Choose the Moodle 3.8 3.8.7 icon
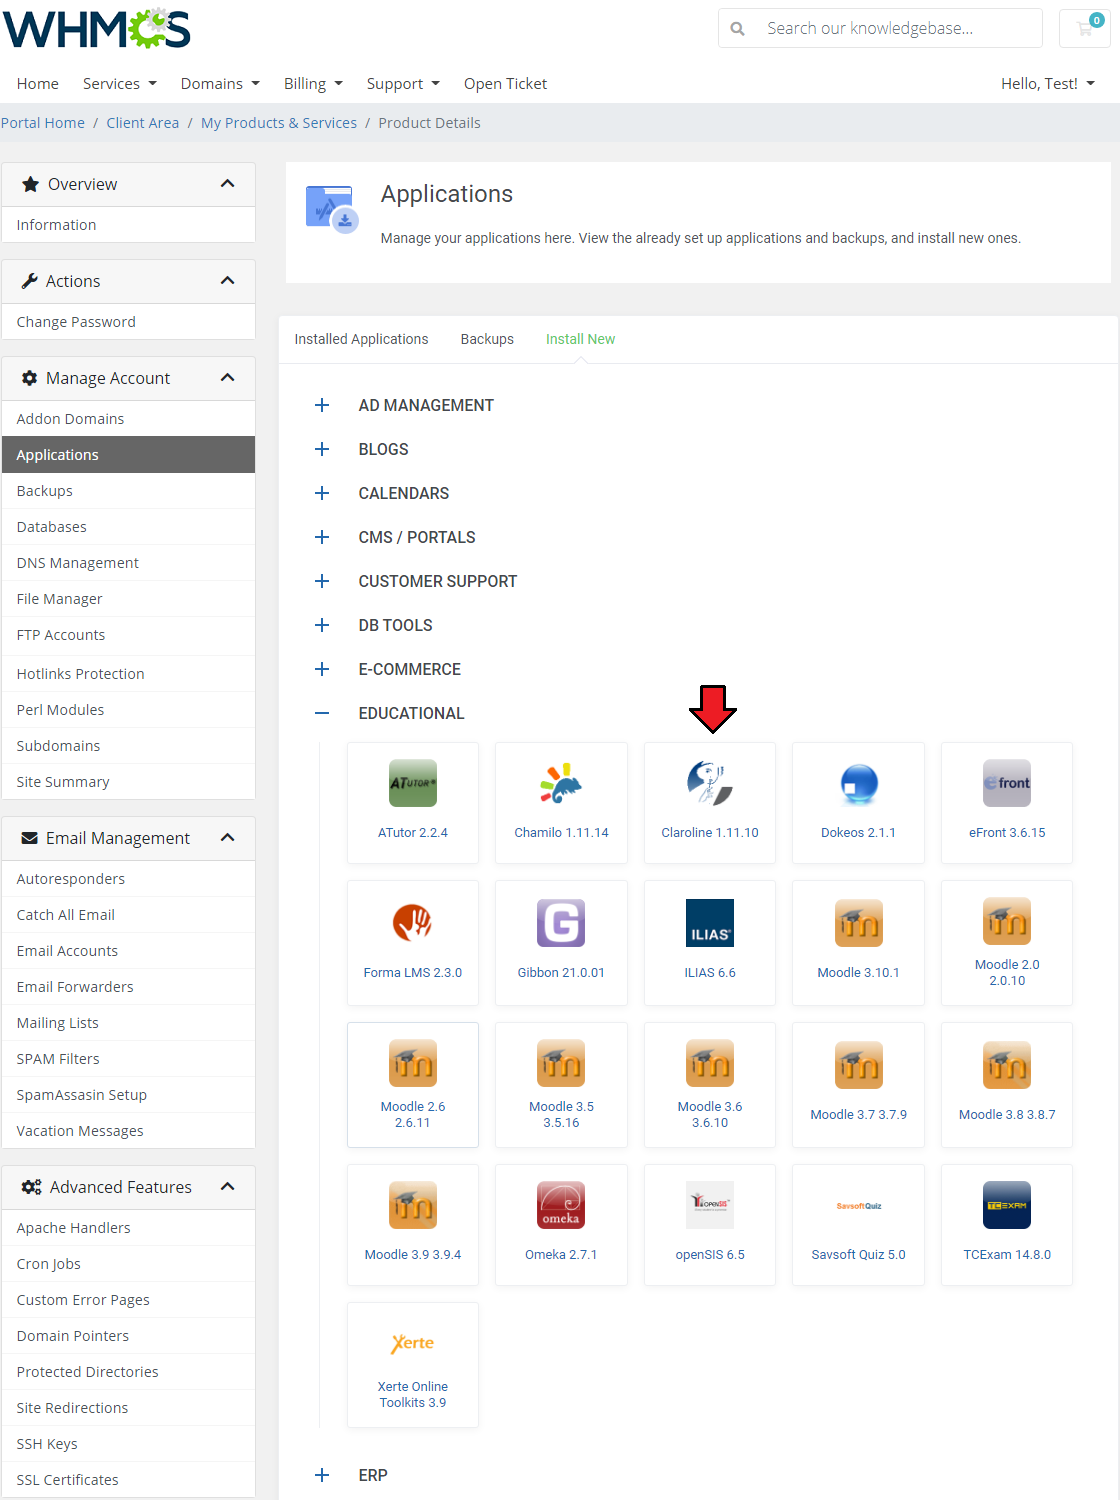This screenshot has height=1500, width=1120. click(x=1007, y=1065)
